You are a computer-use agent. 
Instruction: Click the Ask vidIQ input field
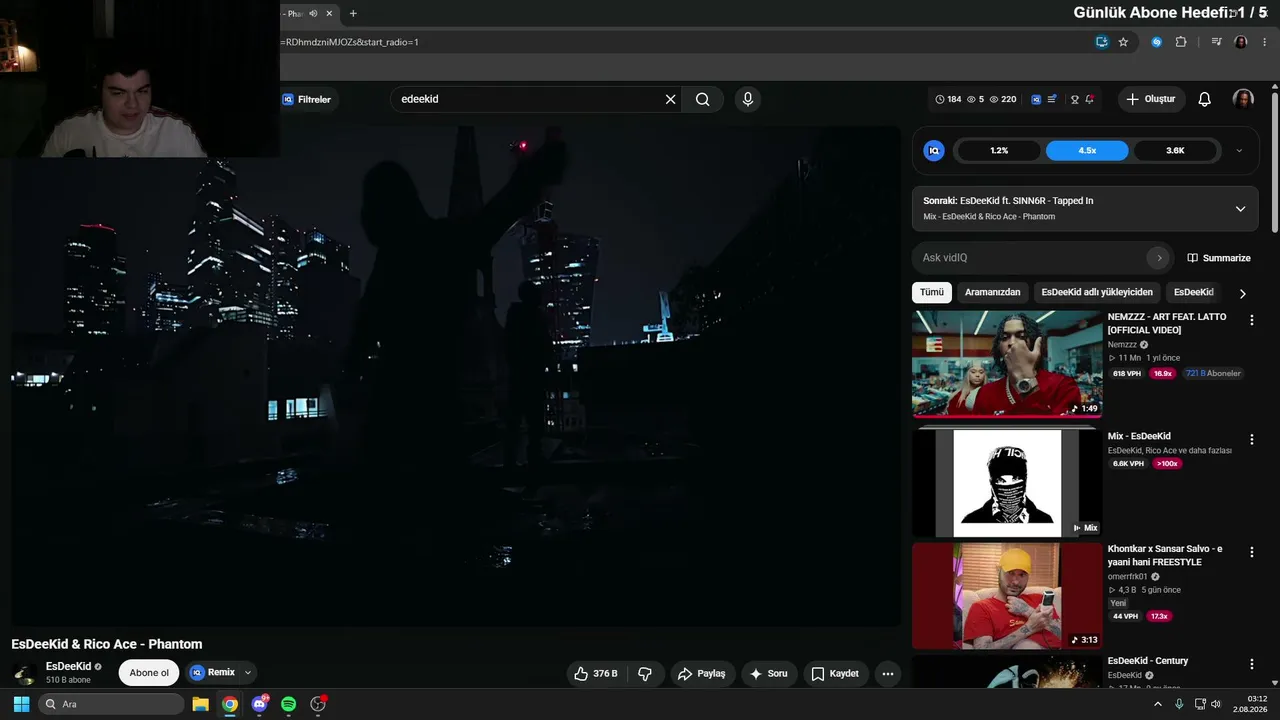[x=1031, y=258]
